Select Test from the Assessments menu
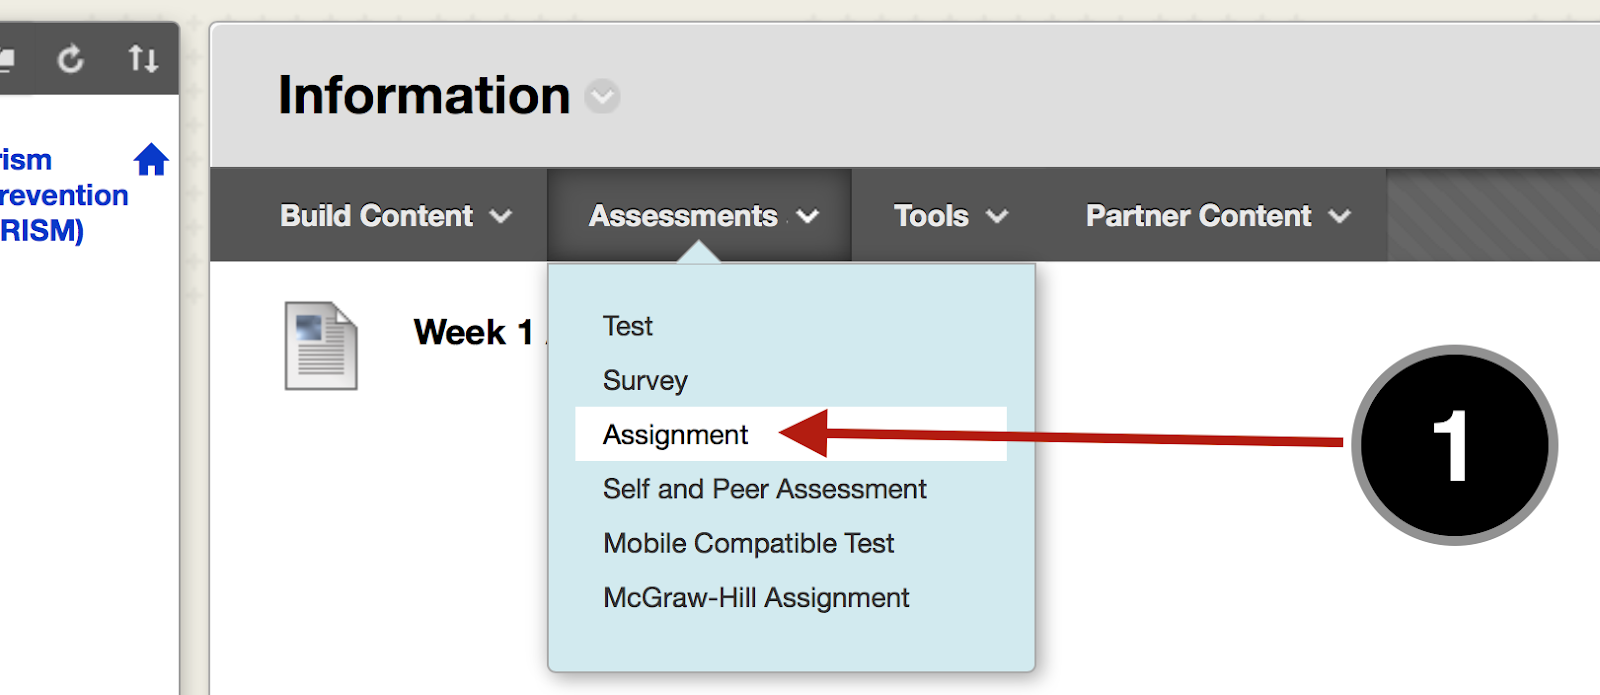The height and width of the screenshot is (695, 1600). [628, 327]
